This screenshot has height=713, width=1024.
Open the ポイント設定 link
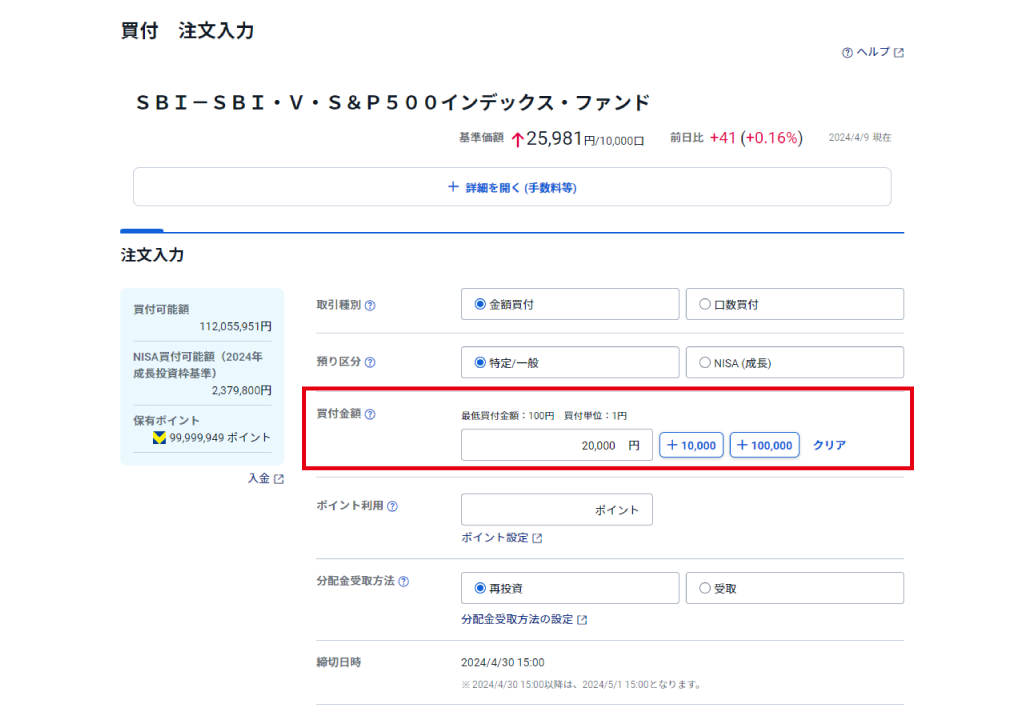(x=502, y=538)
